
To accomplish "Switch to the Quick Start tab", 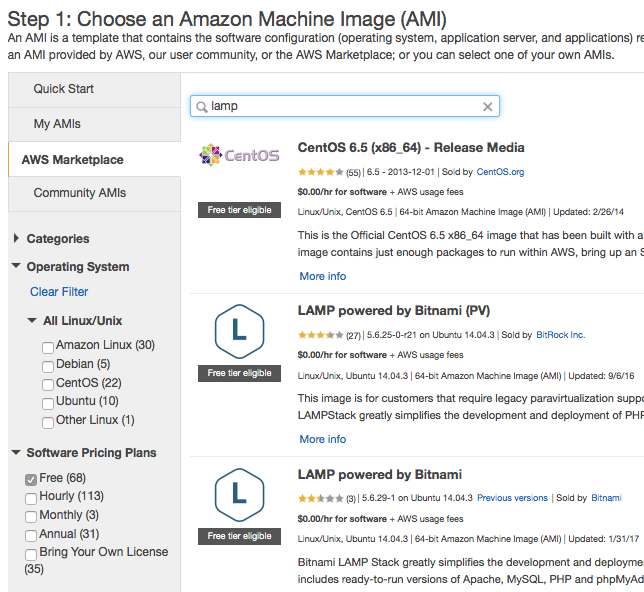I will click(x=64, y=89).
